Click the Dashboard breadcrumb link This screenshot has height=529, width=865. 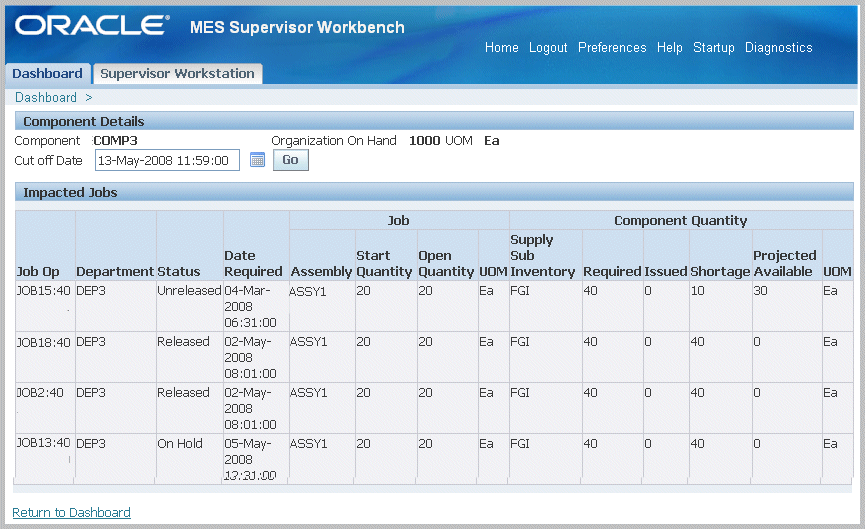tap(46, 98)
